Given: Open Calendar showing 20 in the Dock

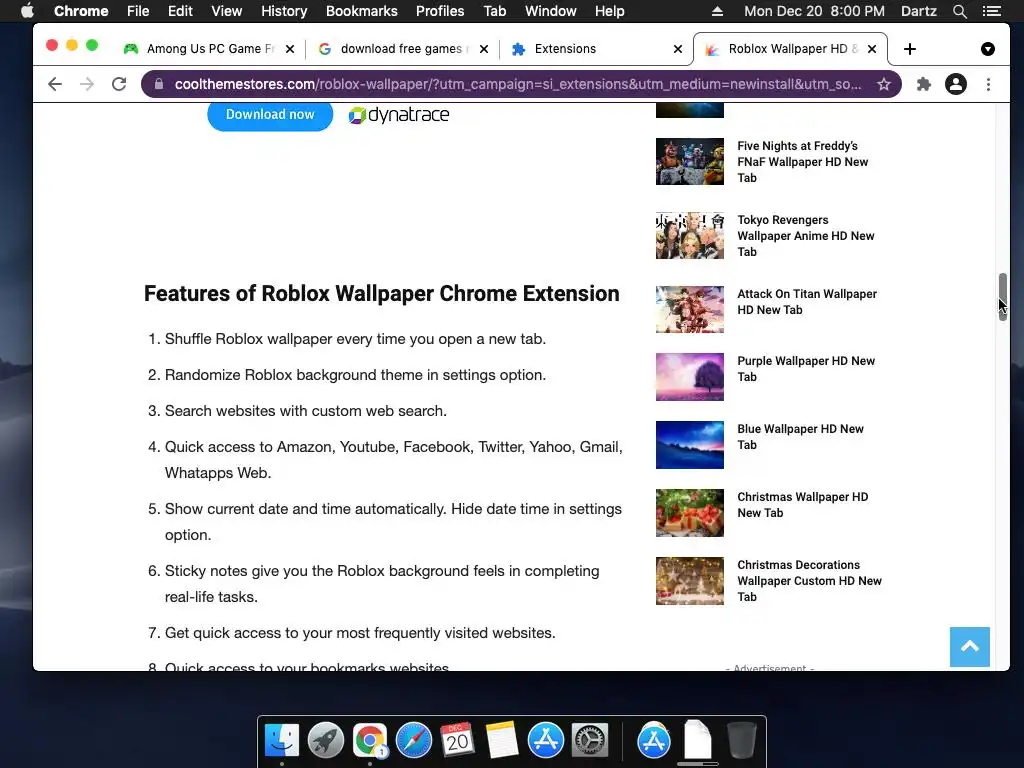Looking at the screenshot, I should pyautogui.click(x=457, y=740).
